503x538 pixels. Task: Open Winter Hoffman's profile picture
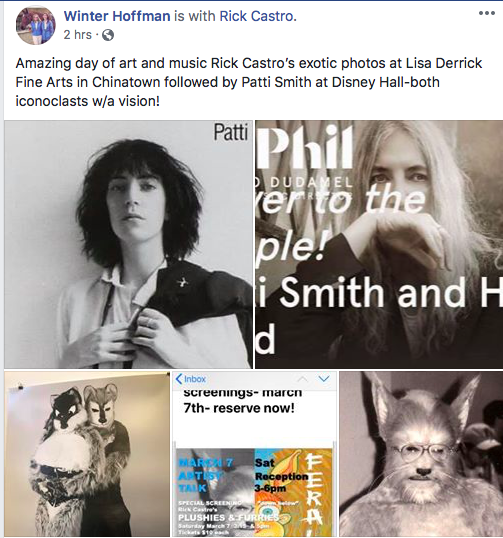point(35,25)
